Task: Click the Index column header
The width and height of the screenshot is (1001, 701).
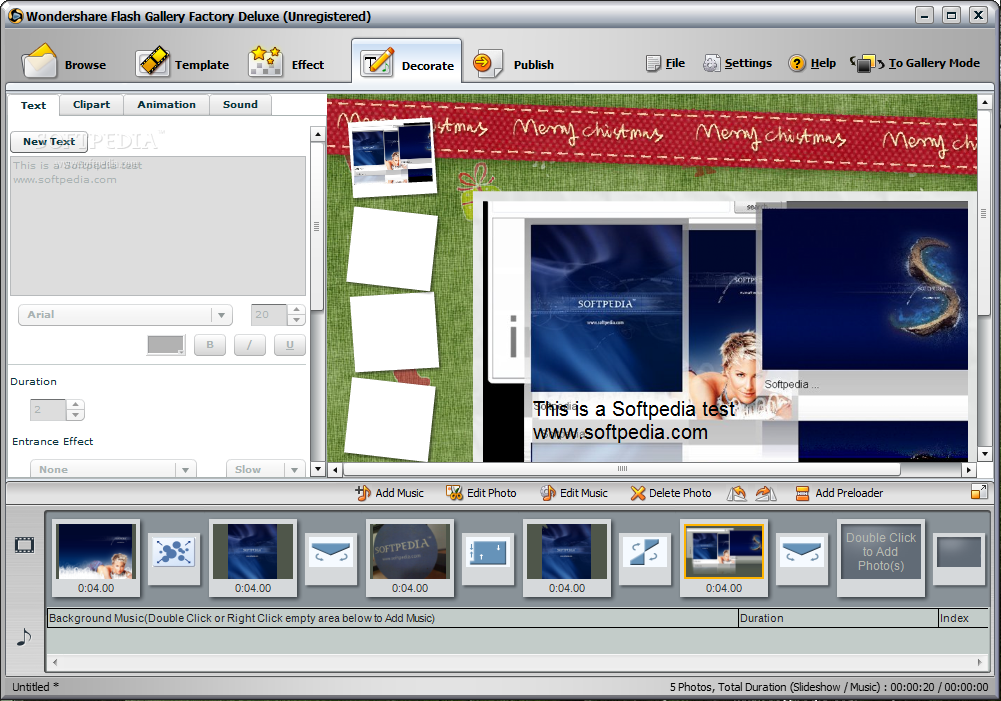Action: pos(963,618)
